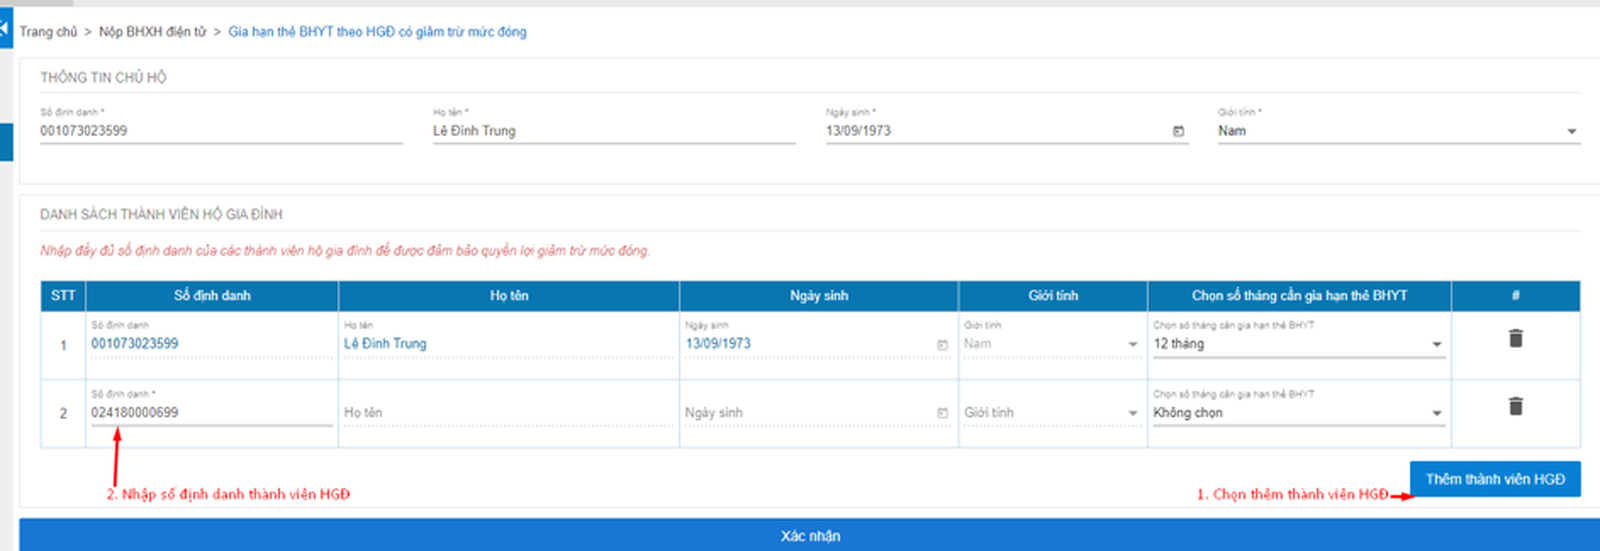Open the row 1 Giới tính dropdown
This screenshot has height=551, width=1600.
(x=1132, y=344)
